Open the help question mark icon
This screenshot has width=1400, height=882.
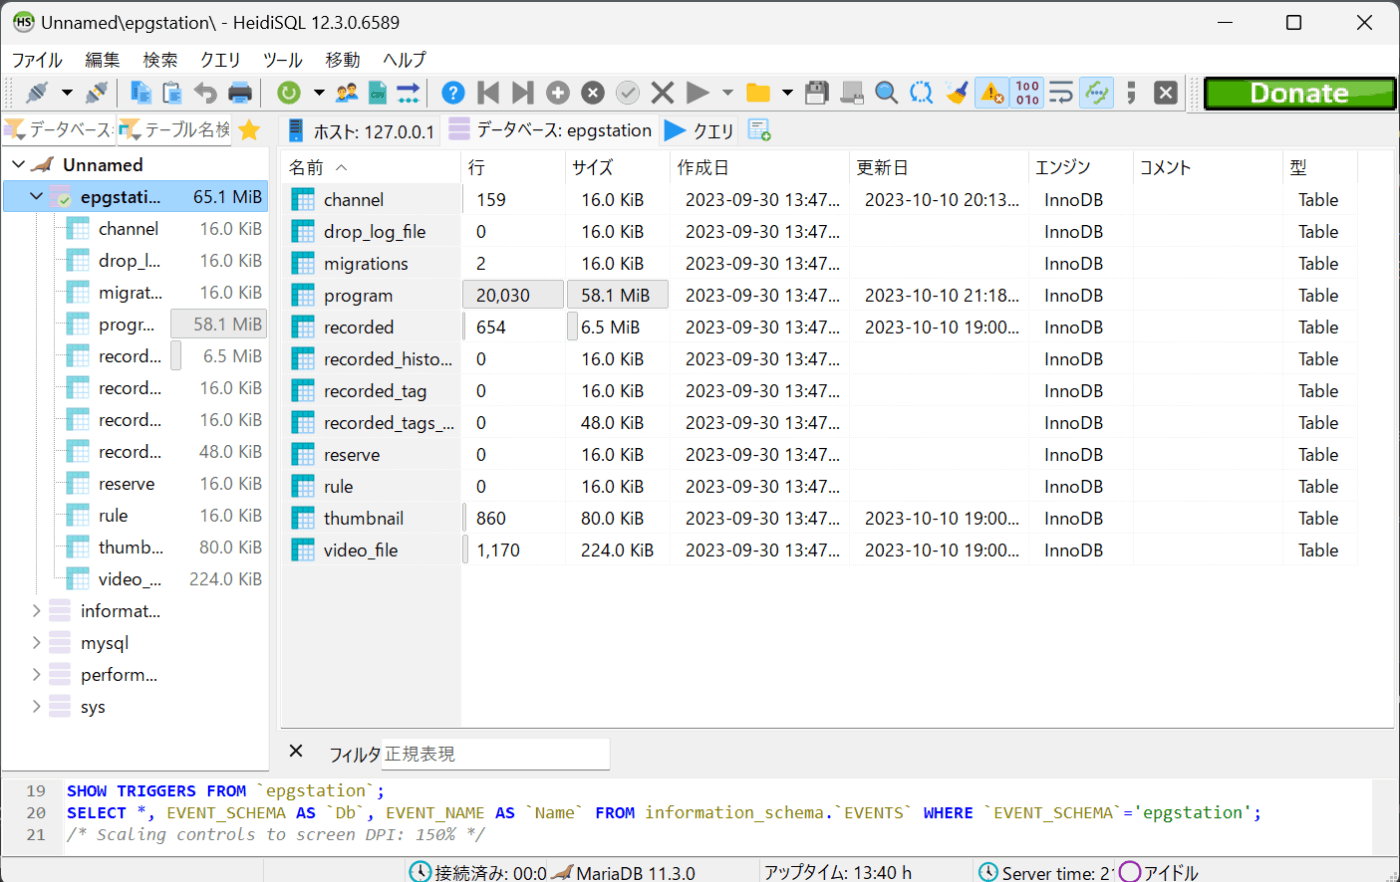tap(453, 93)
